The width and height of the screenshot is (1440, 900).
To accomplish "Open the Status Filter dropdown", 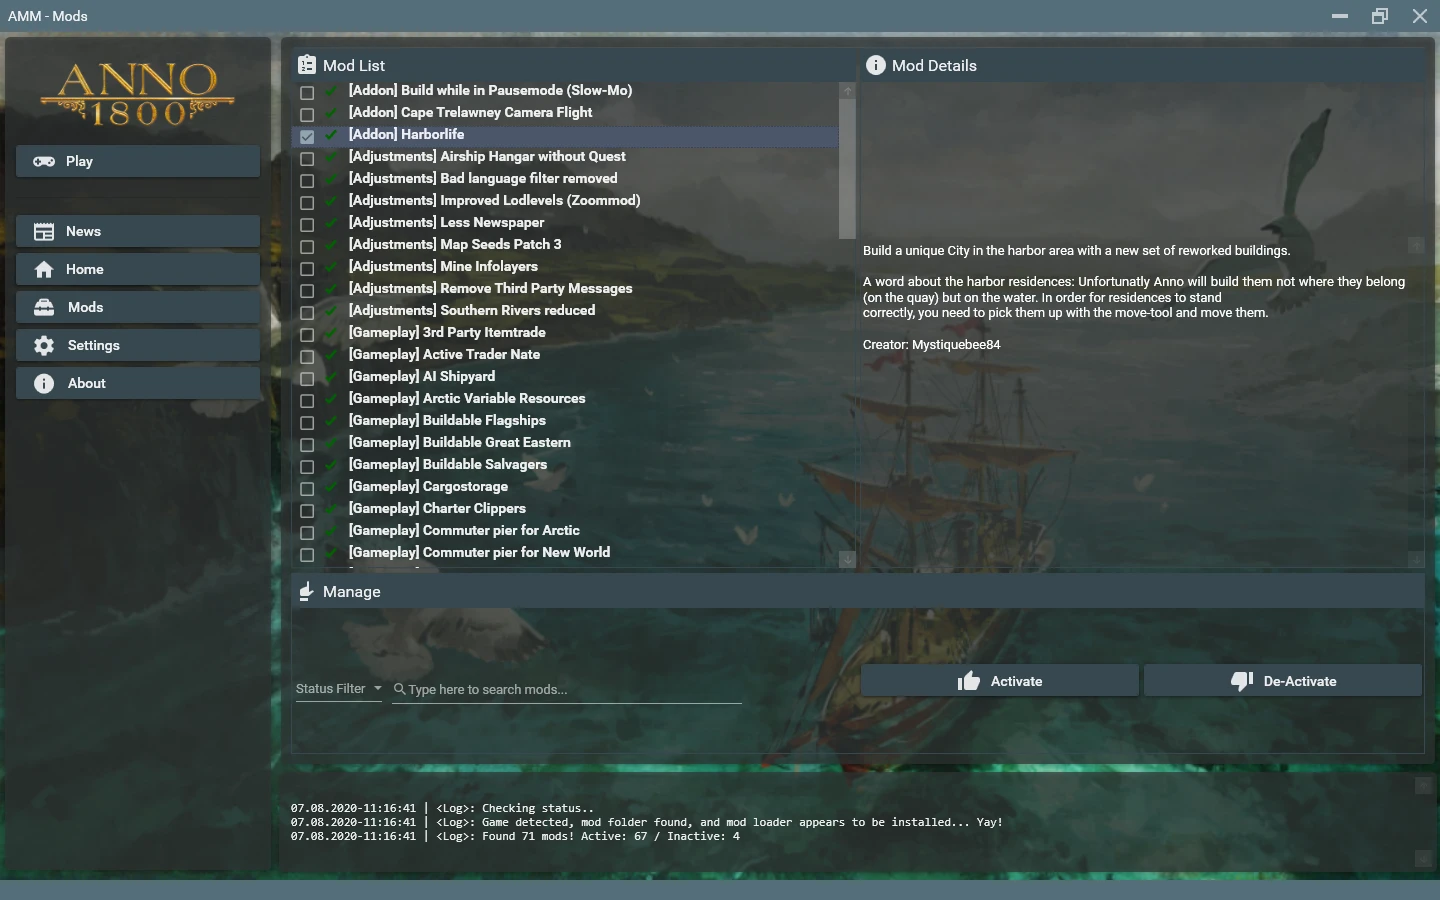I will click(x=338, y=689).
